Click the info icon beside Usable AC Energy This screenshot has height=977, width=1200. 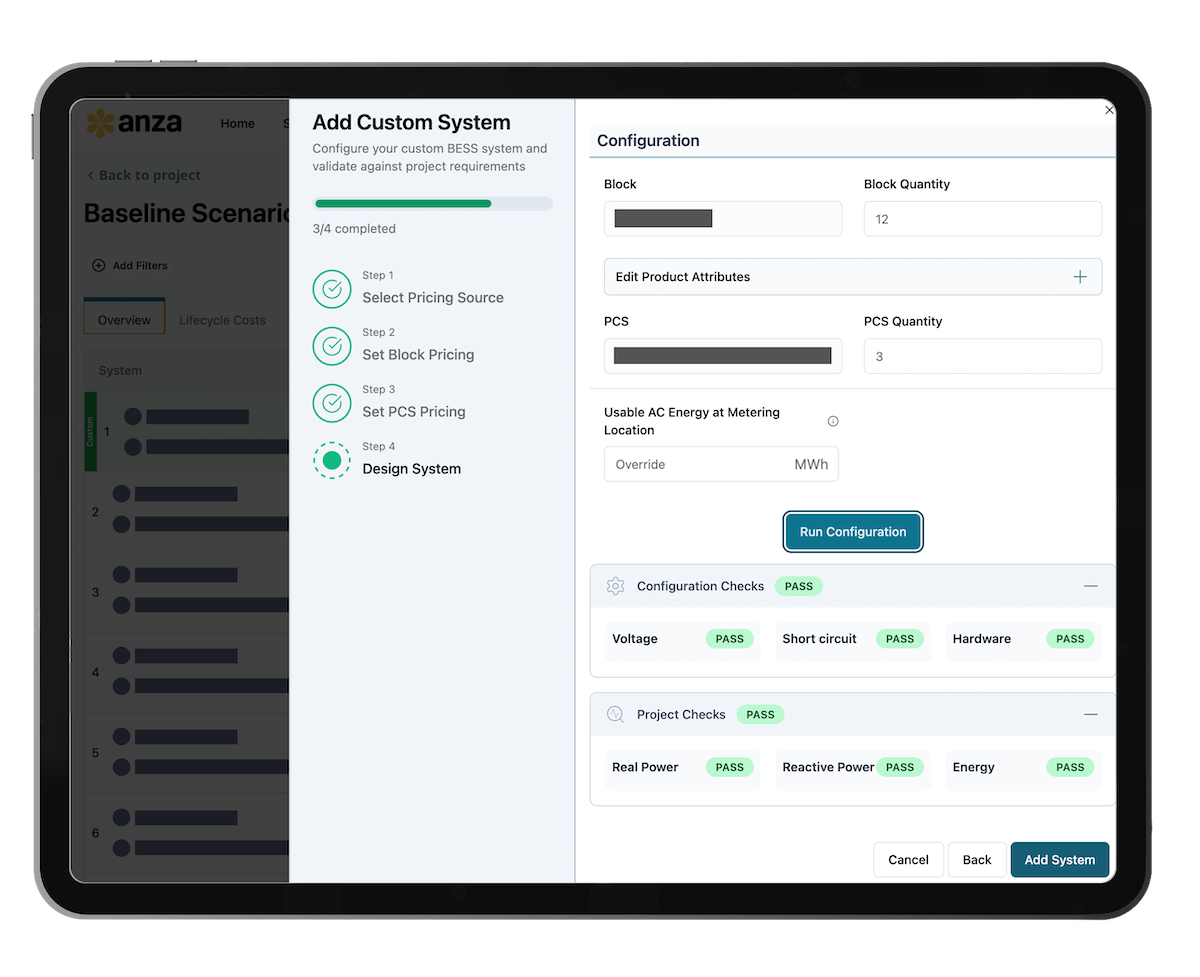(833, 421)
